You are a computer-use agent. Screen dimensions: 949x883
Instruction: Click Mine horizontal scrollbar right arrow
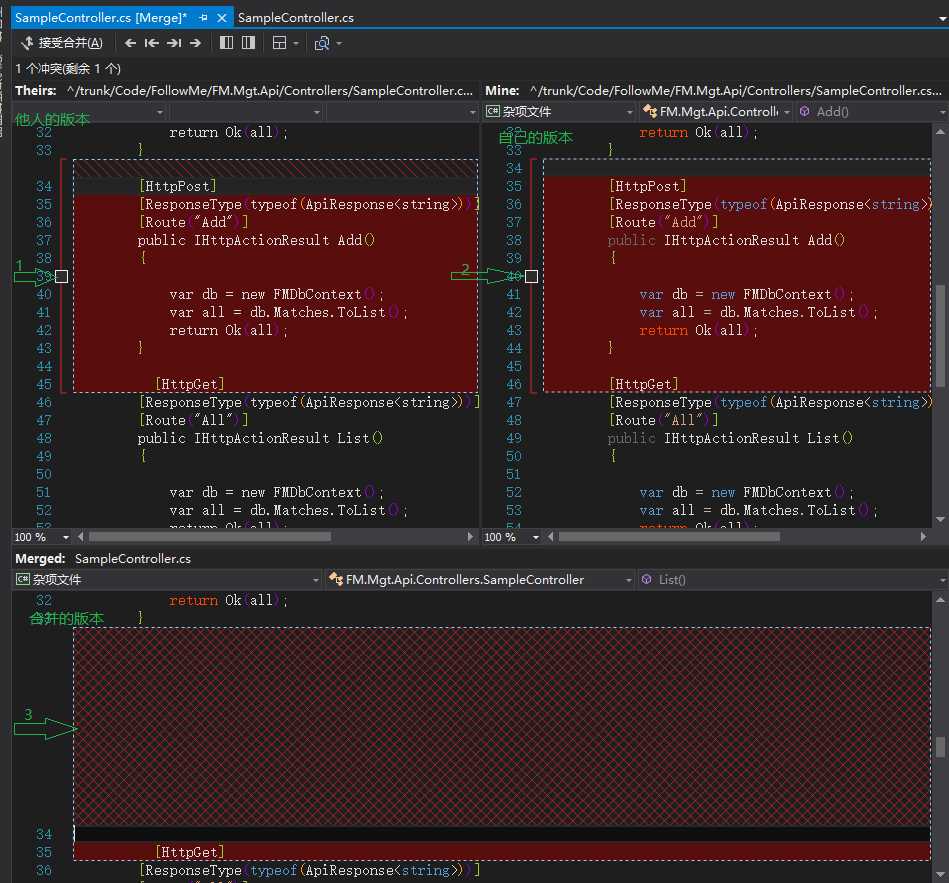[x=923, y=537]
